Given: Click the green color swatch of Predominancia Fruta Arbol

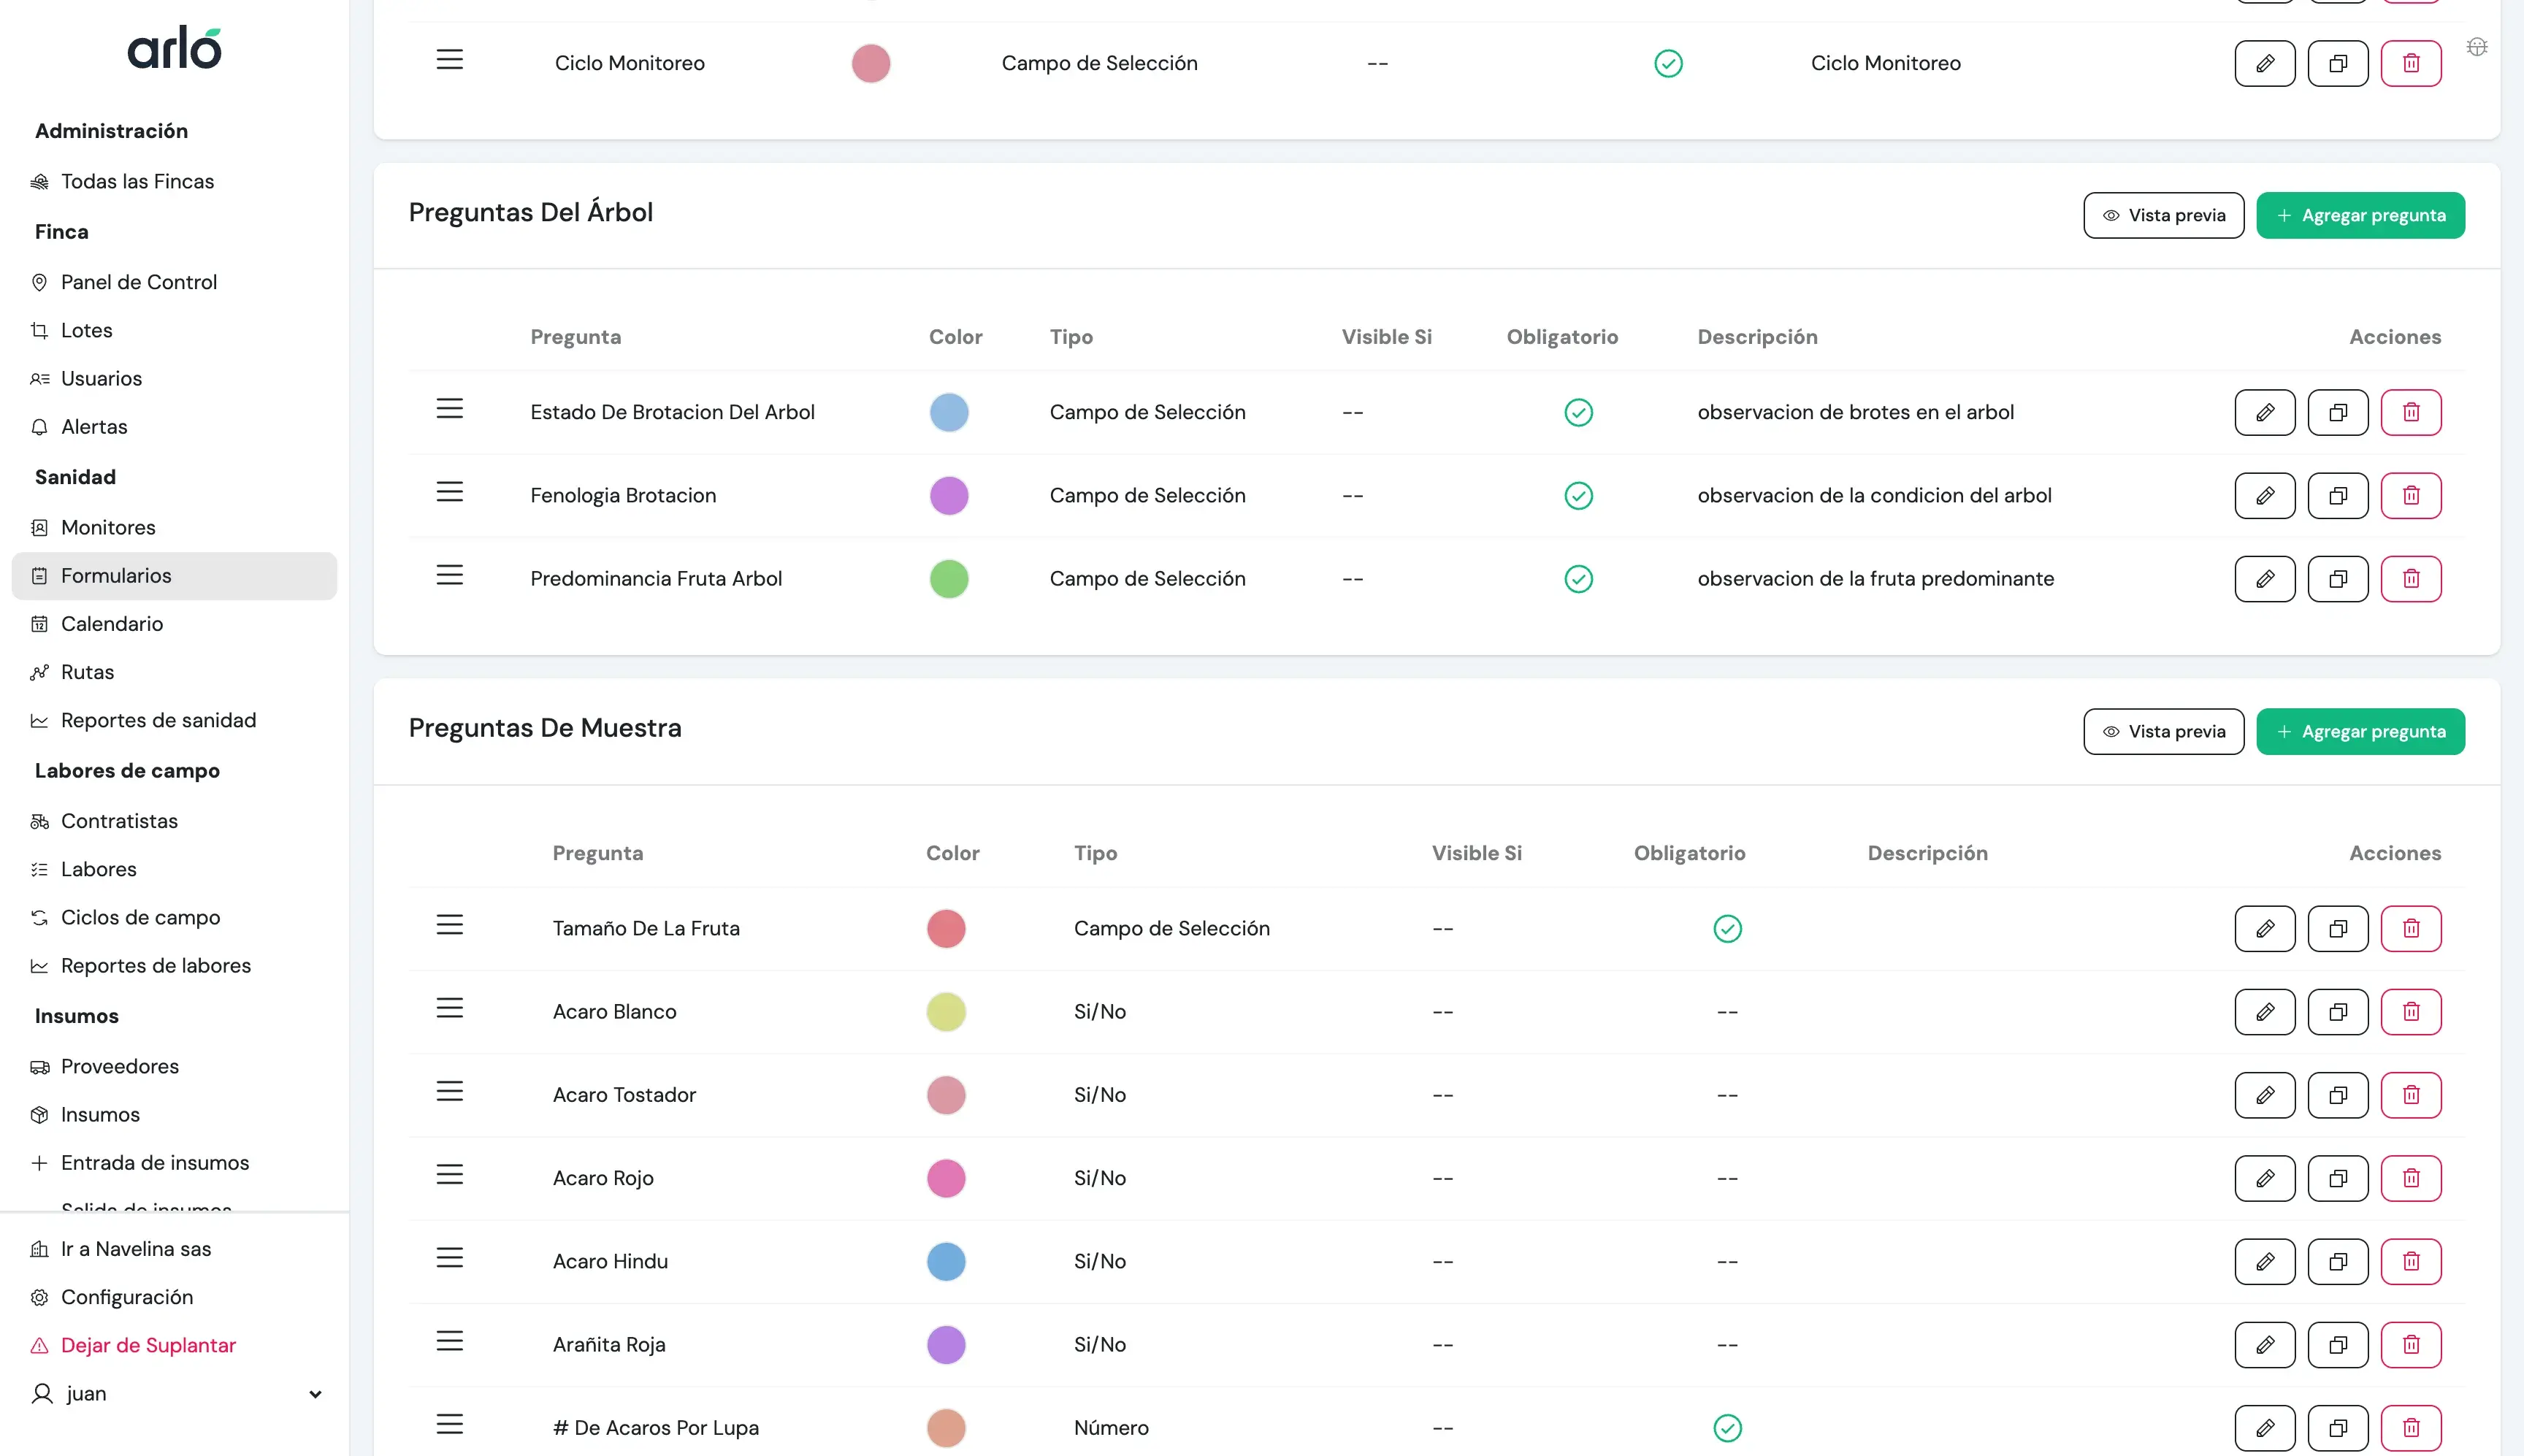Looking at the screenshot, I should click(x=948, y=579).
